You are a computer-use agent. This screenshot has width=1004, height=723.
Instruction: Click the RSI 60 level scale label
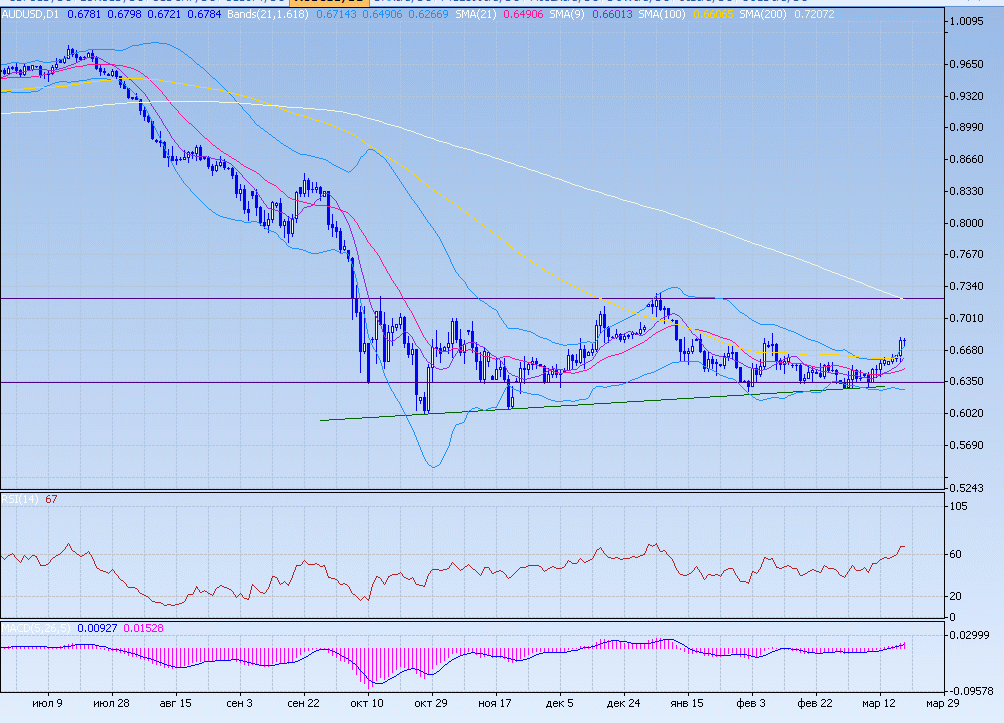point(956,554)
